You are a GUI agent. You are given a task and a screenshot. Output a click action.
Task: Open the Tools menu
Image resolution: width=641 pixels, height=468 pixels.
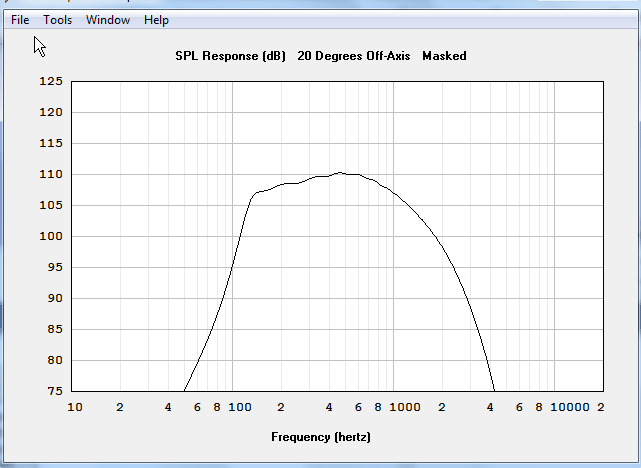[x=58, y=20]
